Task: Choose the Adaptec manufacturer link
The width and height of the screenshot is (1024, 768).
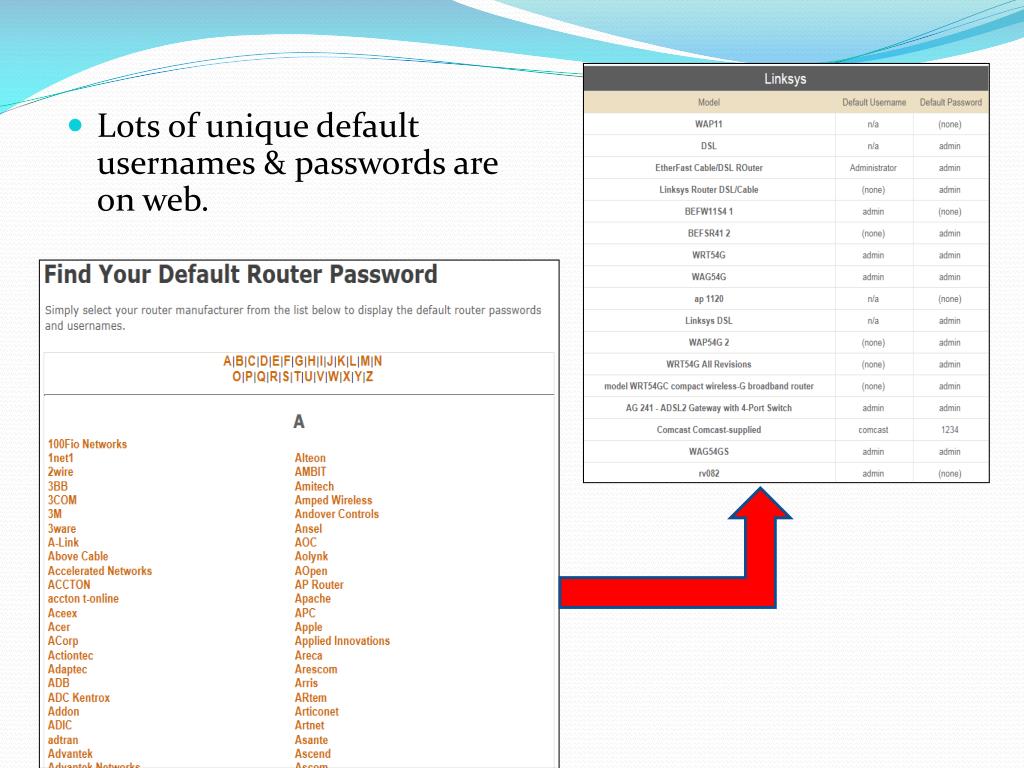Action: [67, 669]
